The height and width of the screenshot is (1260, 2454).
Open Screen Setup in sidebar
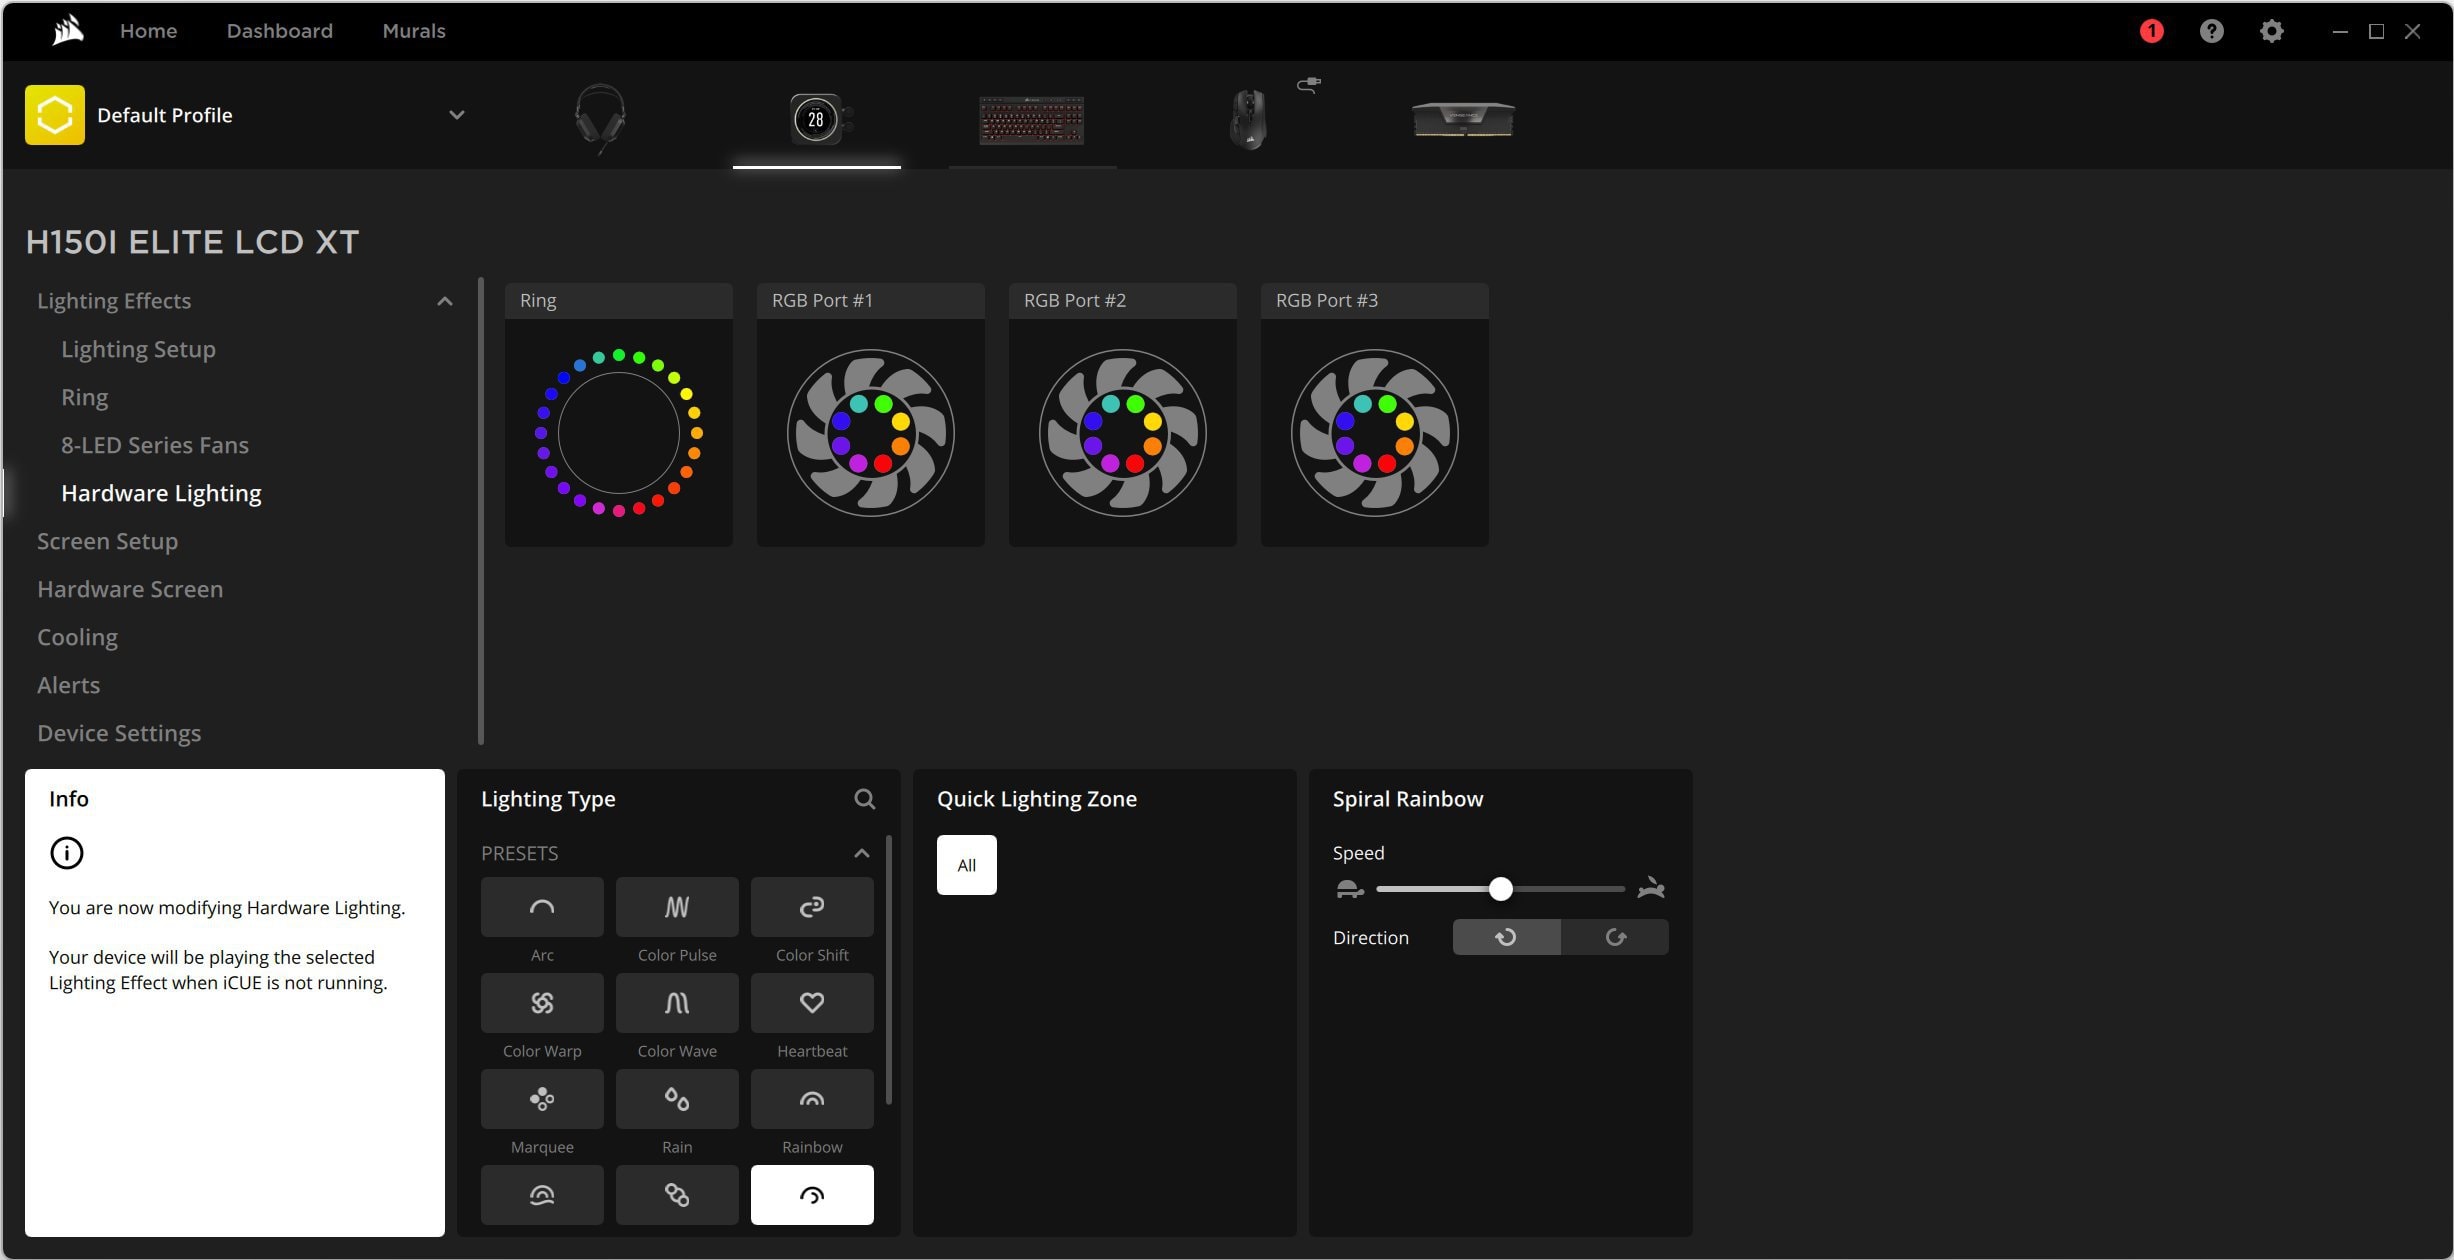pyautogui.click(x=107, y=541)
